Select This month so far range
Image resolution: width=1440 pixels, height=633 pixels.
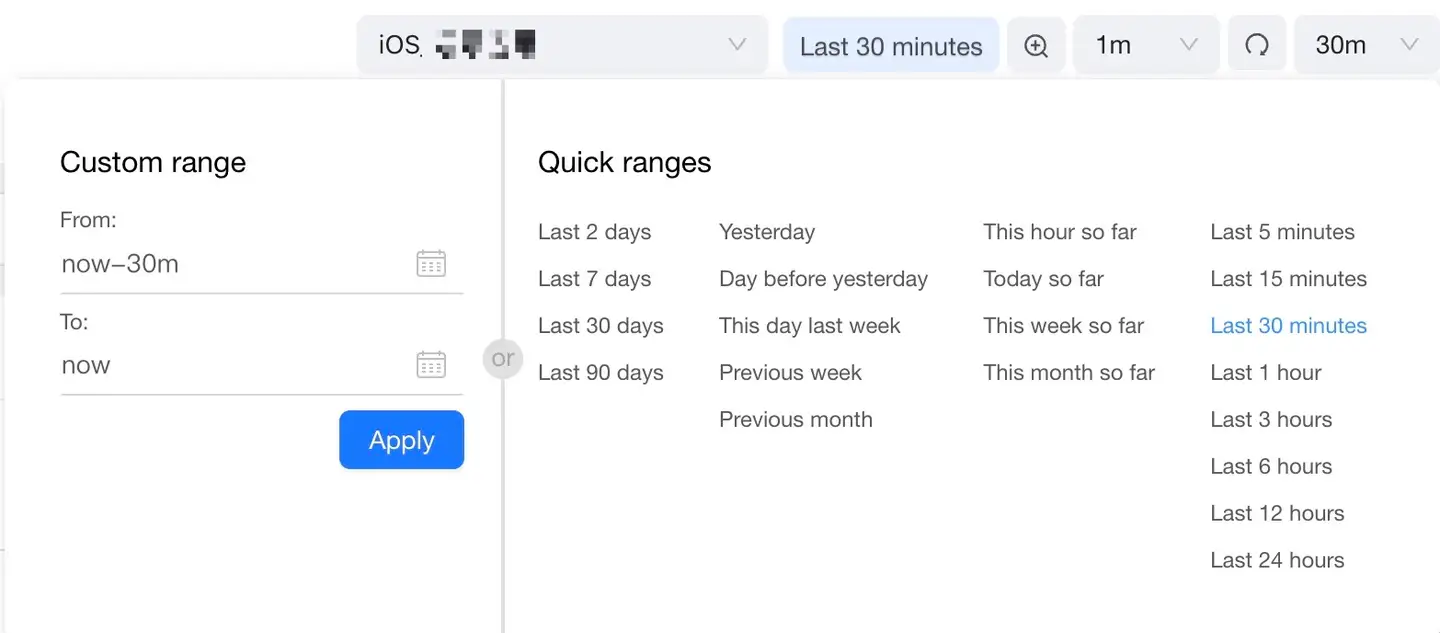[1068, 373]
